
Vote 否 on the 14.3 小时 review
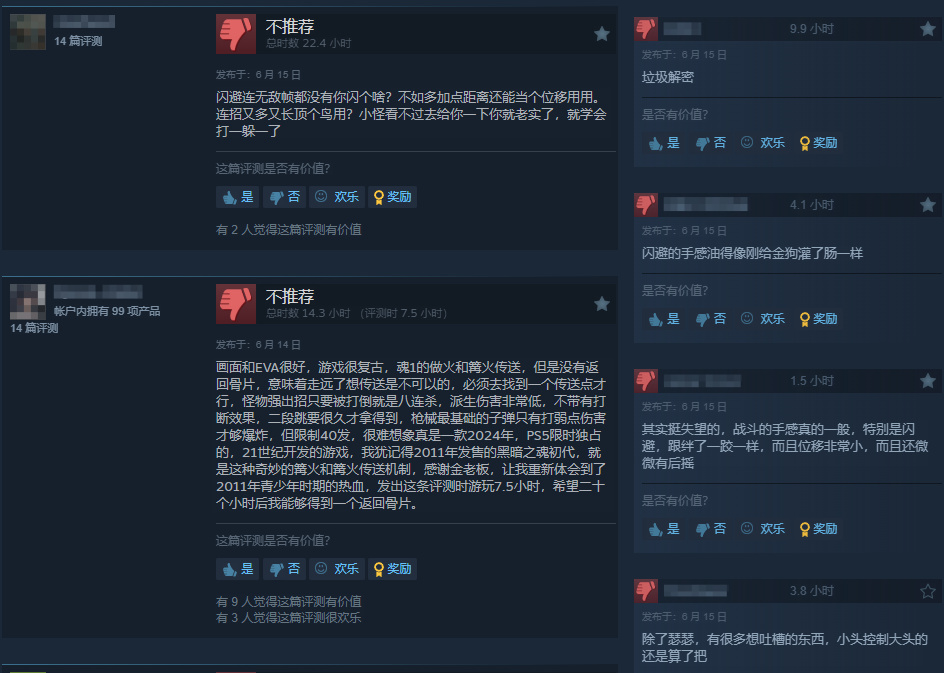point(285,569)
